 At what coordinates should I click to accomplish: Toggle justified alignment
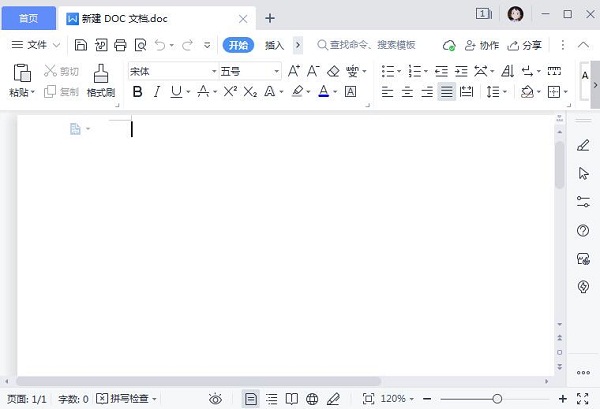[447, 91]
